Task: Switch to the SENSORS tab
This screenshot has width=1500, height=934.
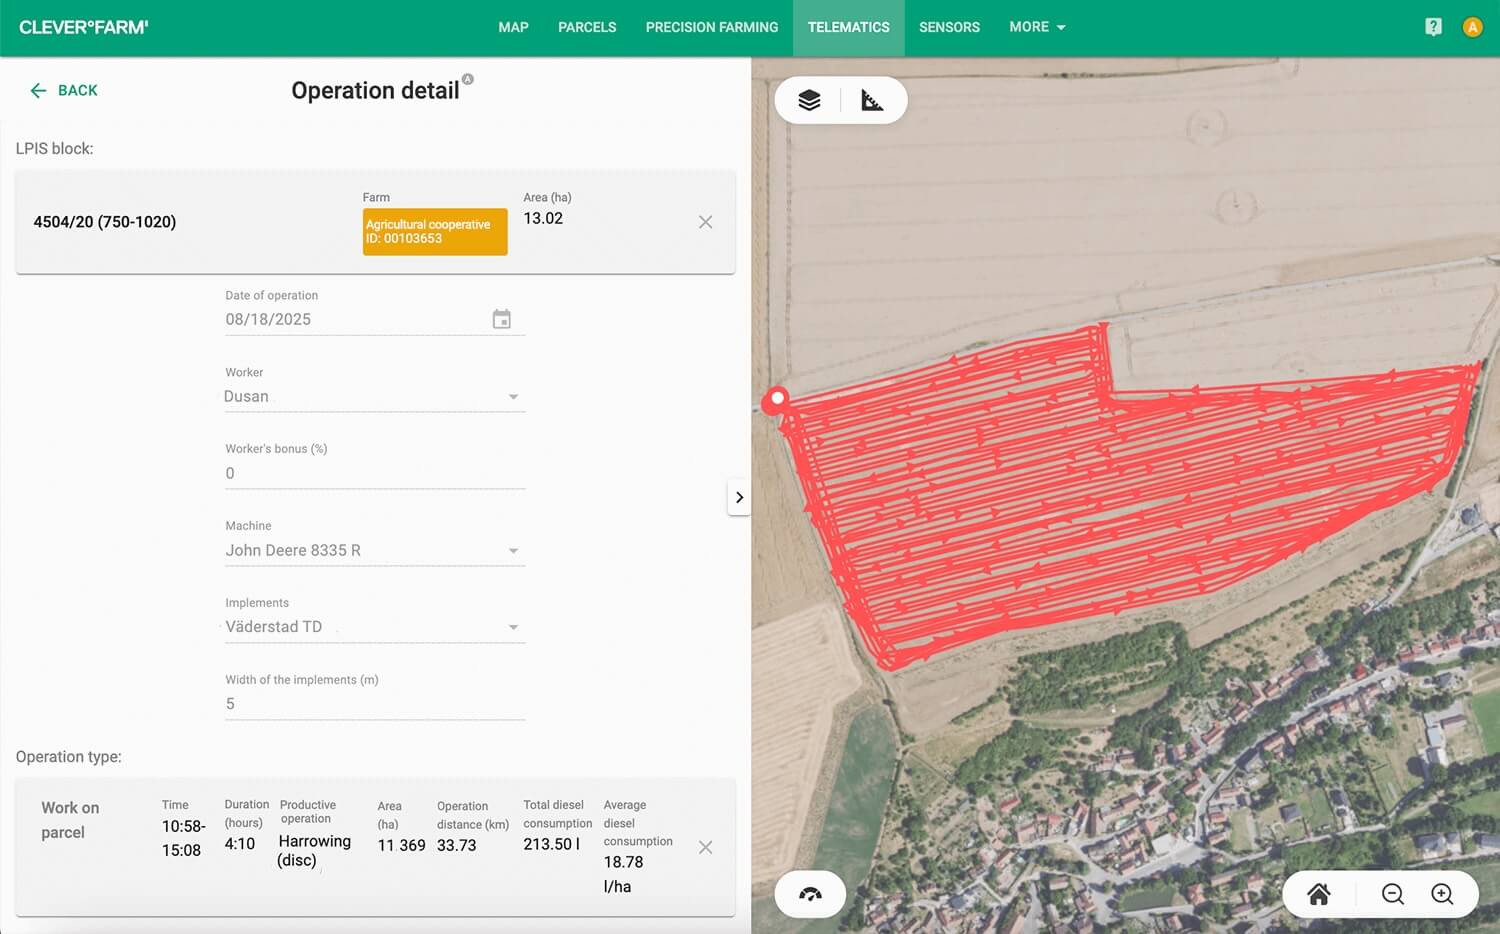Action: tap(949, 27)
